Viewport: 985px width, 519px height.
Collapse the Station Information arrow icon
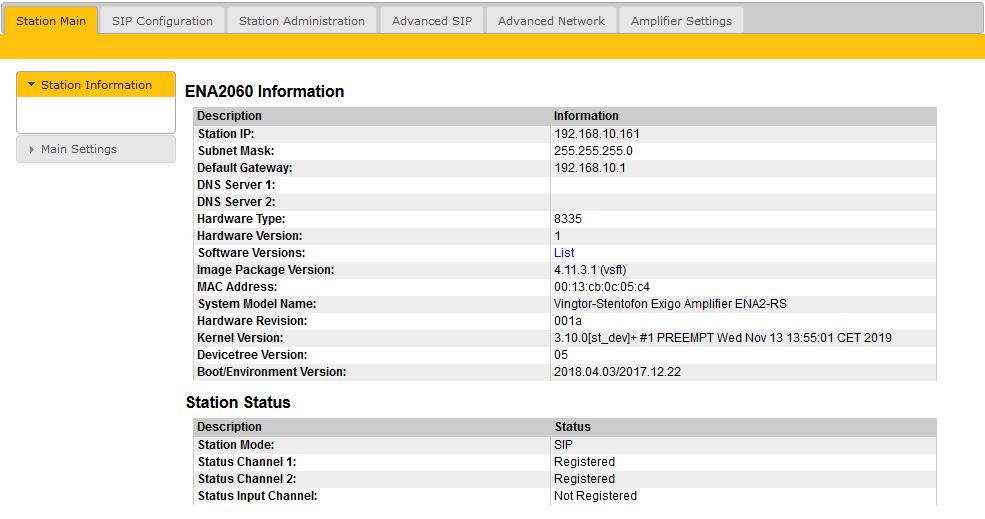(x=31, y=85)
